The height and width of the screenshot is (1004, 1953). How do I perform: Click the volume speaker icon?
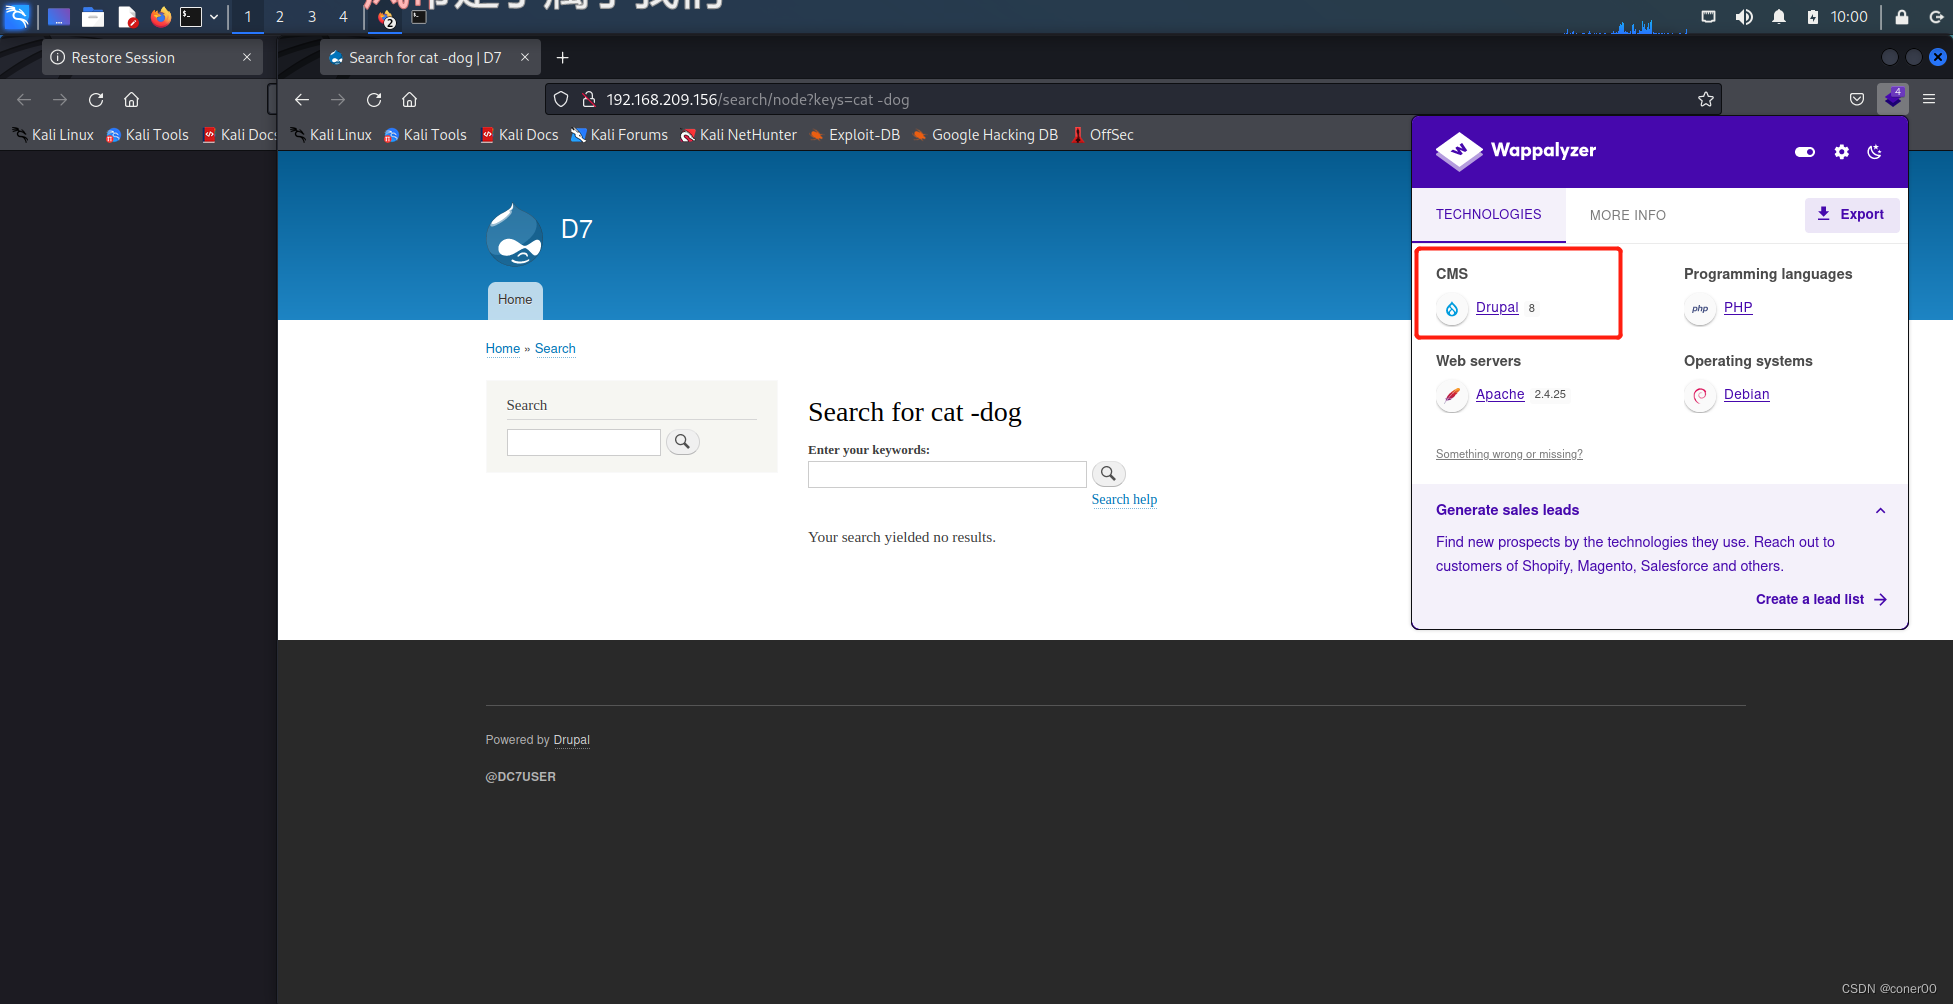tap(1743, 16)
